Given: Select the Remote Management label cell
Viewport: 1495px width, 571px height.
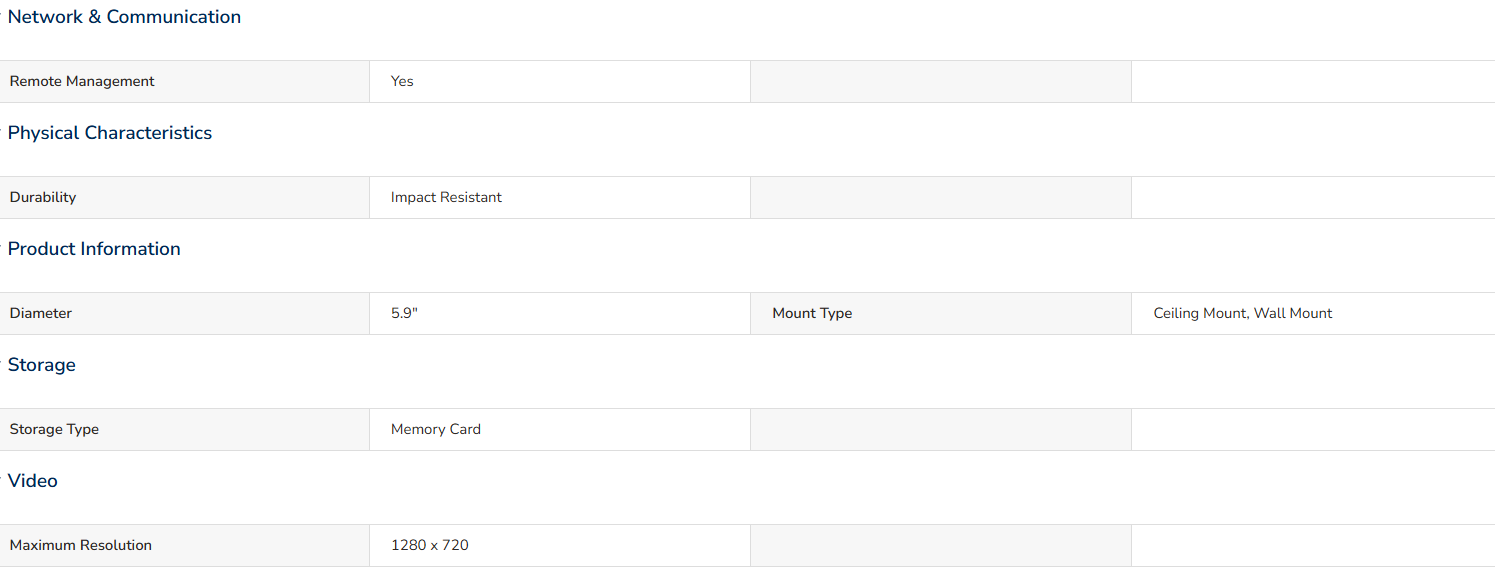Looking at the screenshot, I should [x=185, y=81].
